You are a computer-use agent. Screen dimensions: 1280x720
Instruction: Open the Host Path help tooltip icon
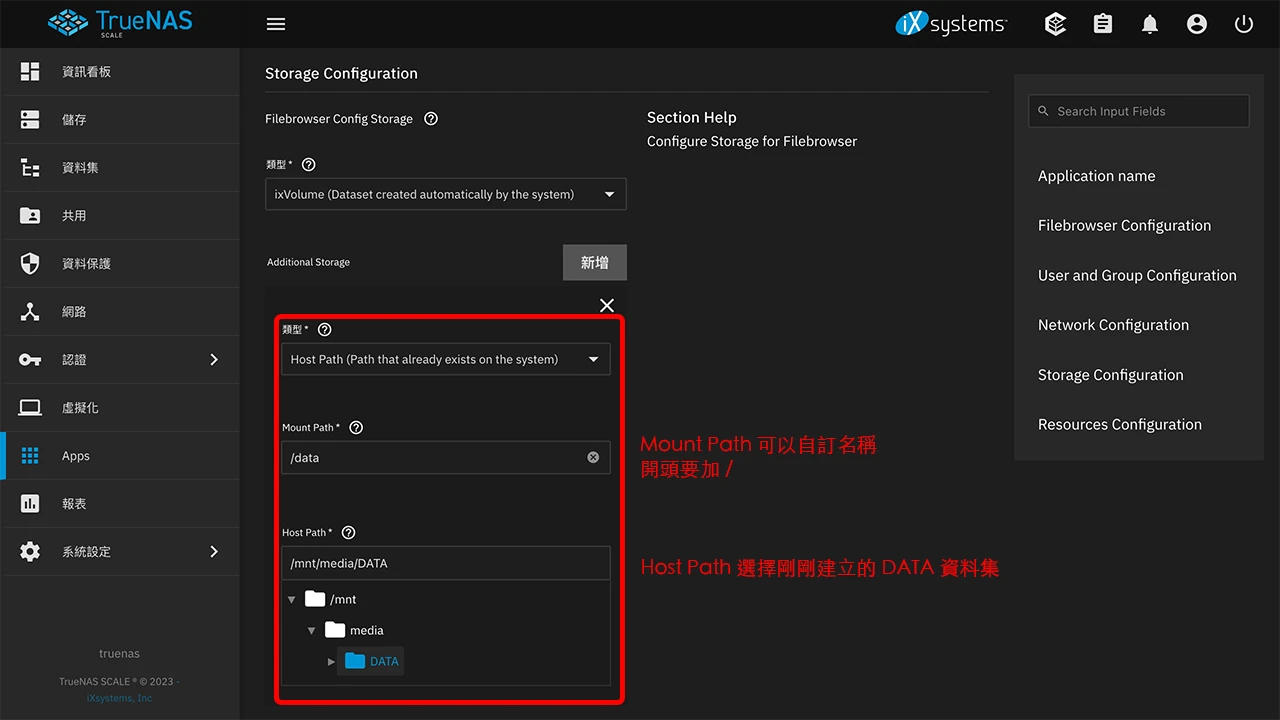tap(348, 532)
